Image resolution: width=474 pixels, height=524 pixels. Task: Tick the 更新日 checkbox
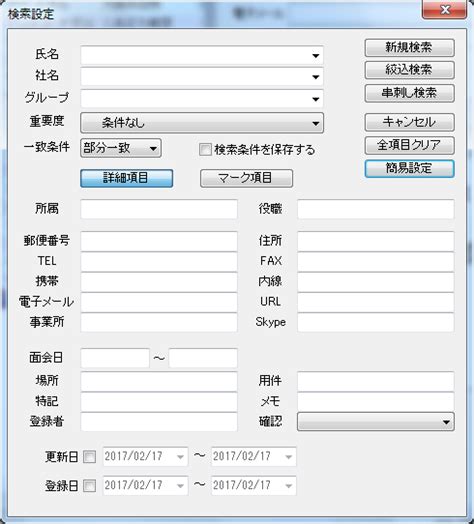click(90, 456)
